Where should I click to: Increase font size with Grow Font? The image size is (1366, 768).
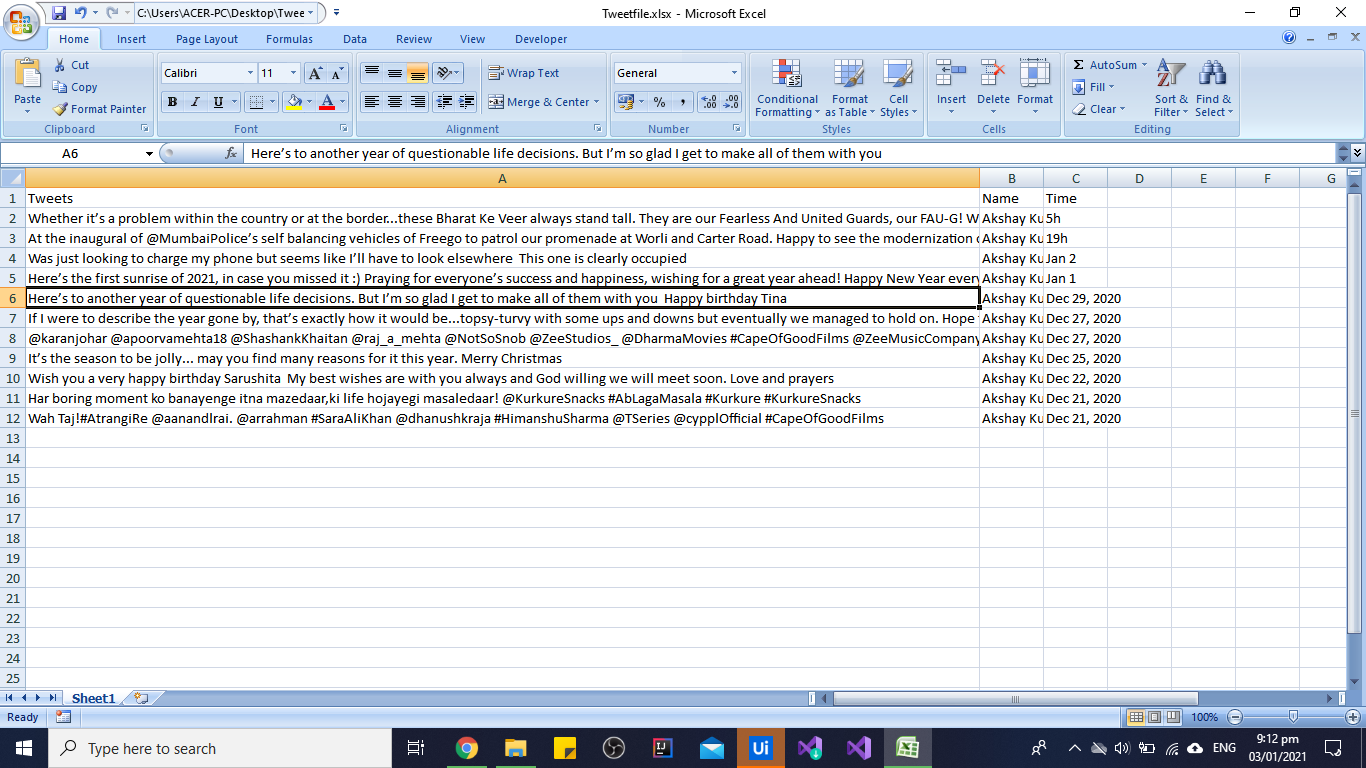coord(315,73)
